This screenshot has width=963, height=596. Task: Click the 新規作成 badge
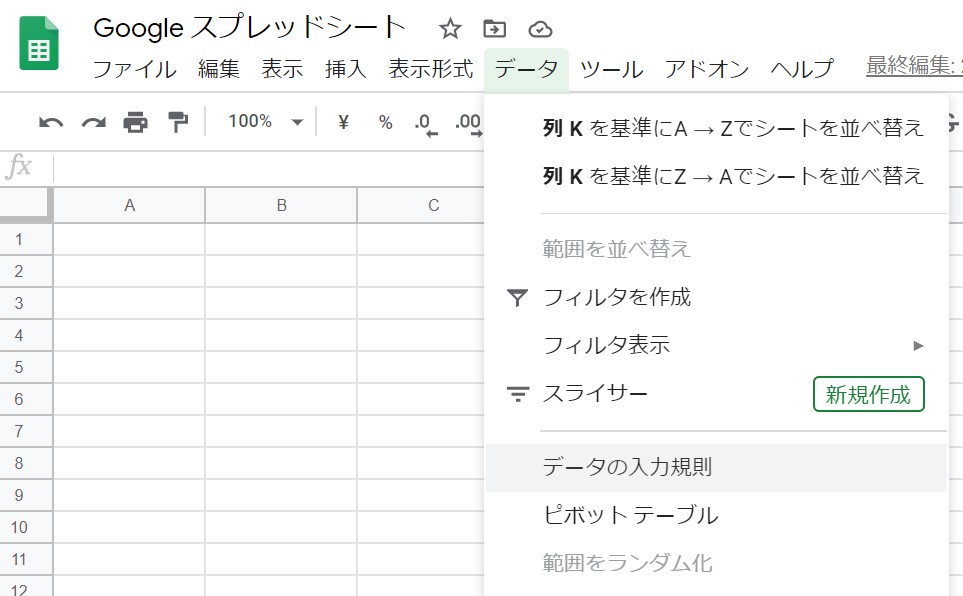pyautogui.click(x=868, y=394)
